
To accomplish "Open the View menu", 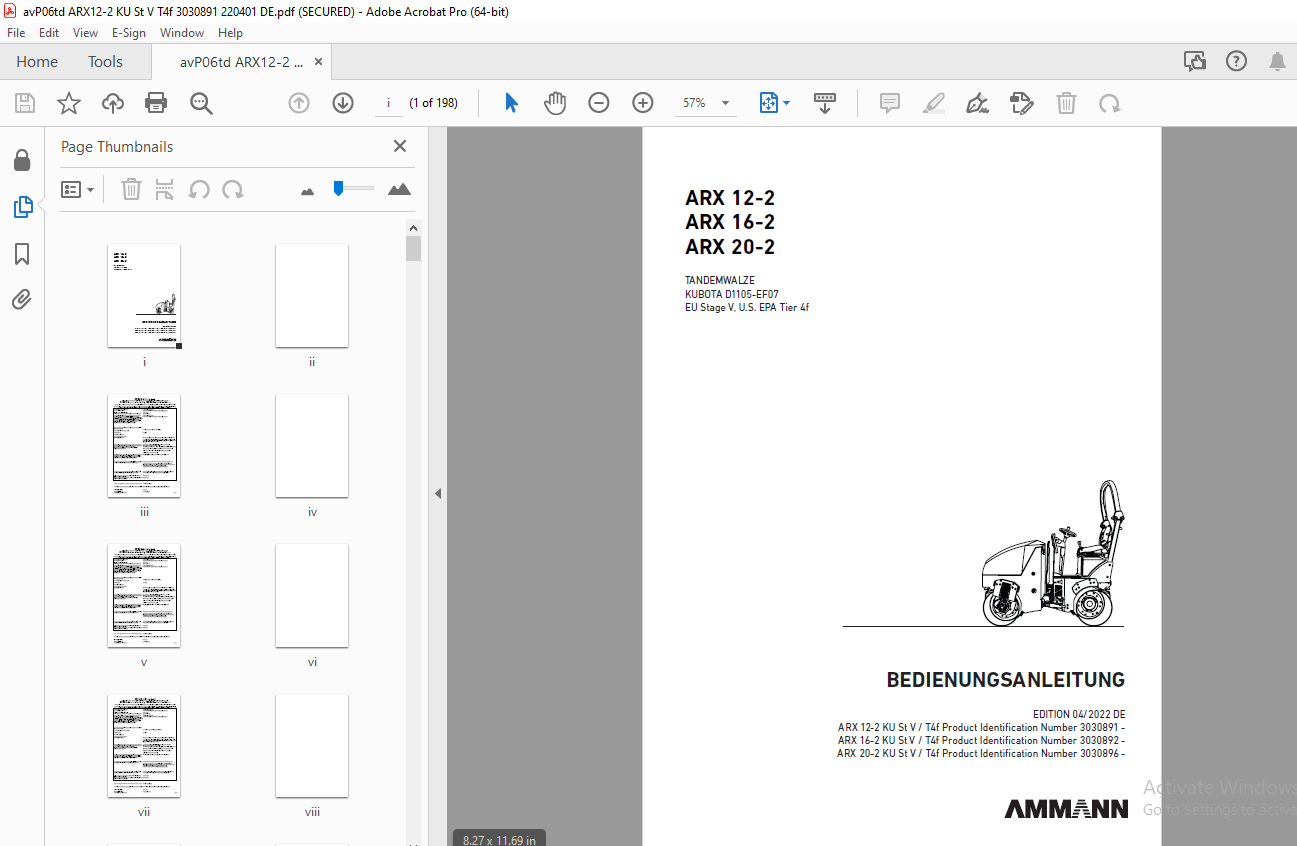I will point(85,33).
